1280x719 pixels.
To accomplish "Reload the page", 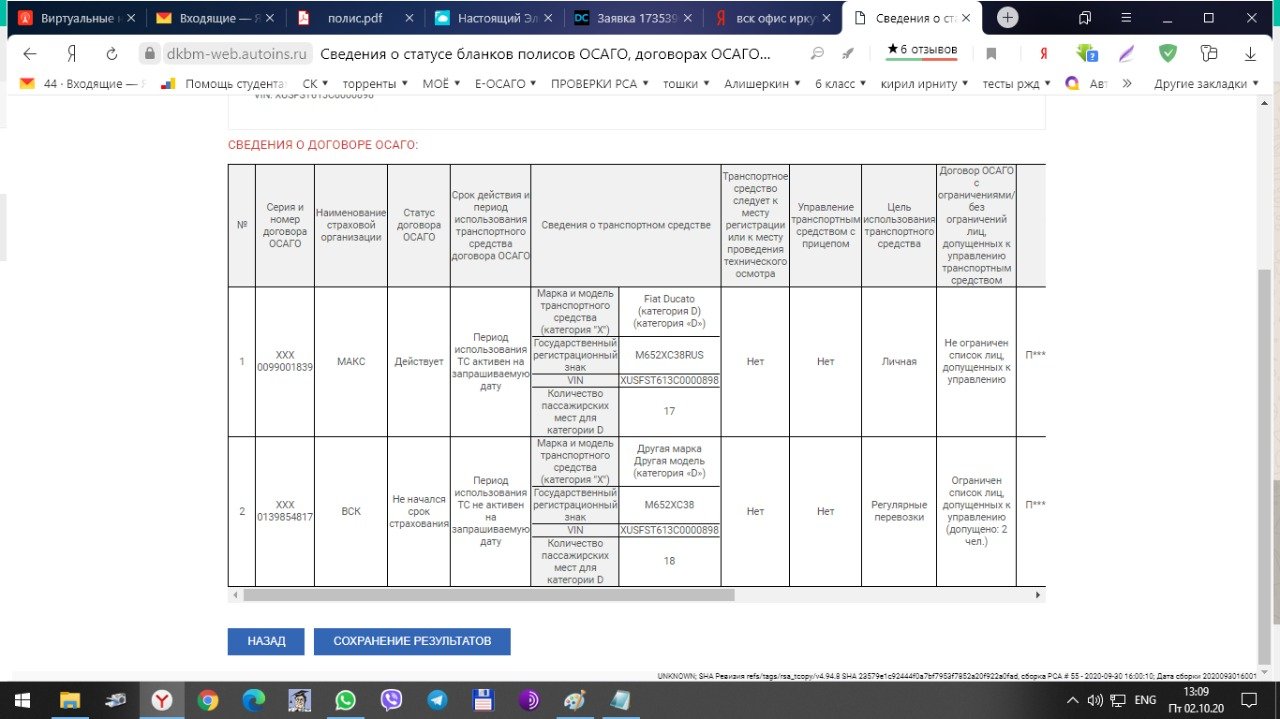I will [112, 53].
